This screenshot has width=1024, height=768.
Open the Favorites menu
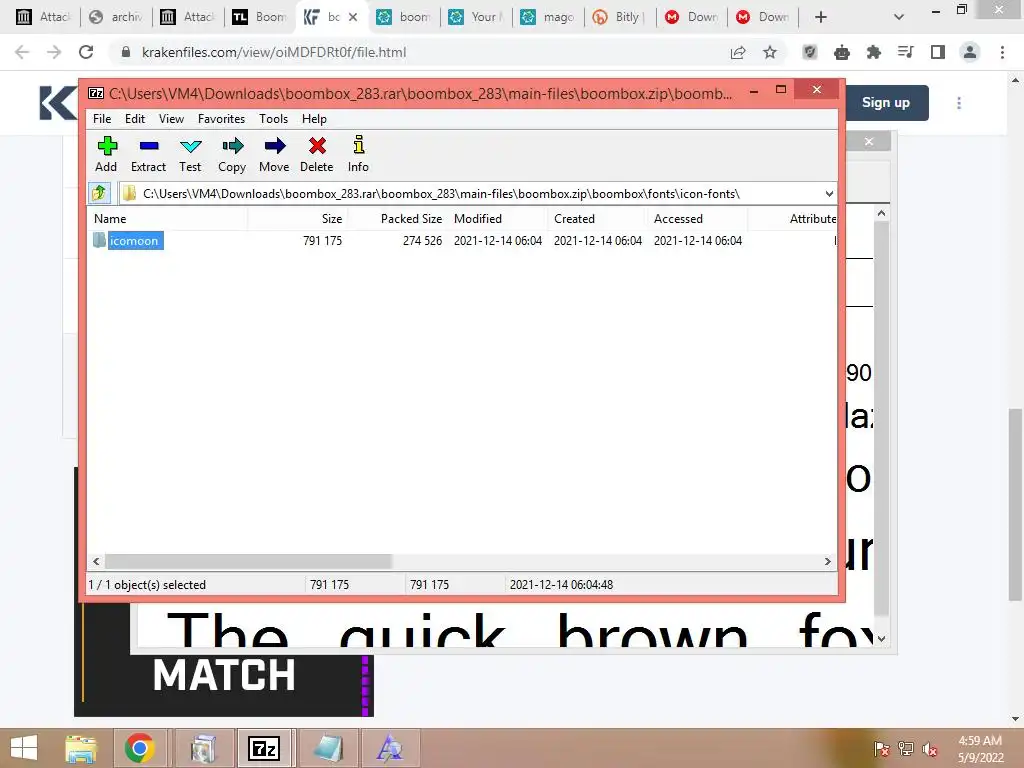(x=221, y=119)
